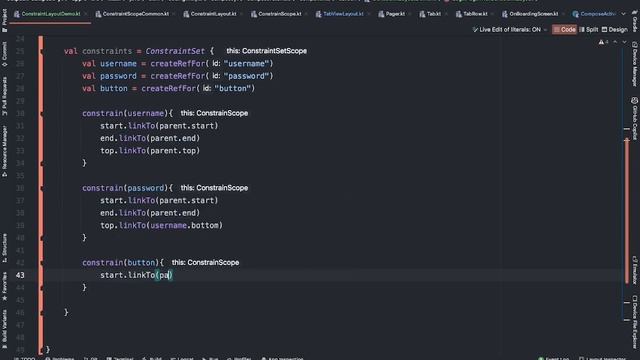Click top.linkTo(username.bottom) line
Viewport: 640px width, 360px height.
(x=161, y=225)
